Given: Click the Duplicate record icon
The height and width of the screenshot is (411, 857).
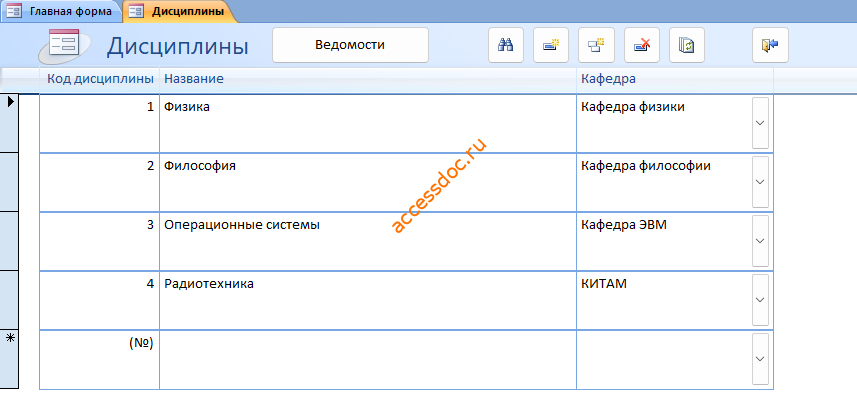Looking at the screenshot, I should click(x=596, y=45).
